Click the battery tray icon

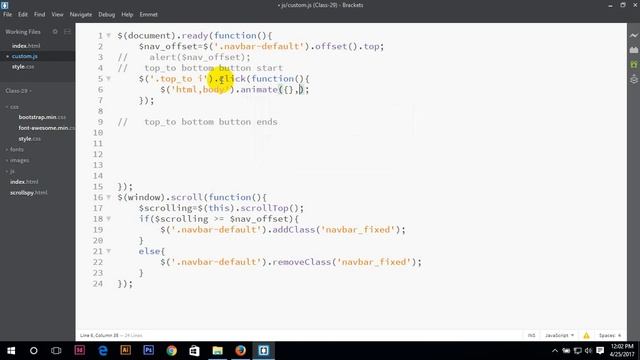click(x=566, y=351)
